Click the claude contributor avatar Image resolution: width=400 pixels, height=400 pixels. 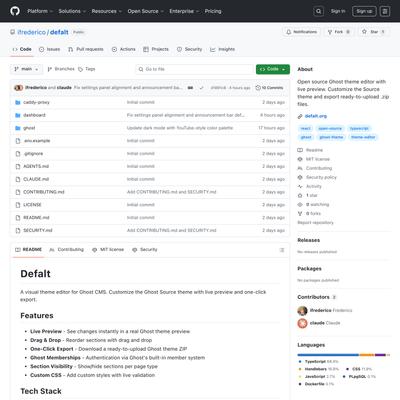click(x=302, y=323)
